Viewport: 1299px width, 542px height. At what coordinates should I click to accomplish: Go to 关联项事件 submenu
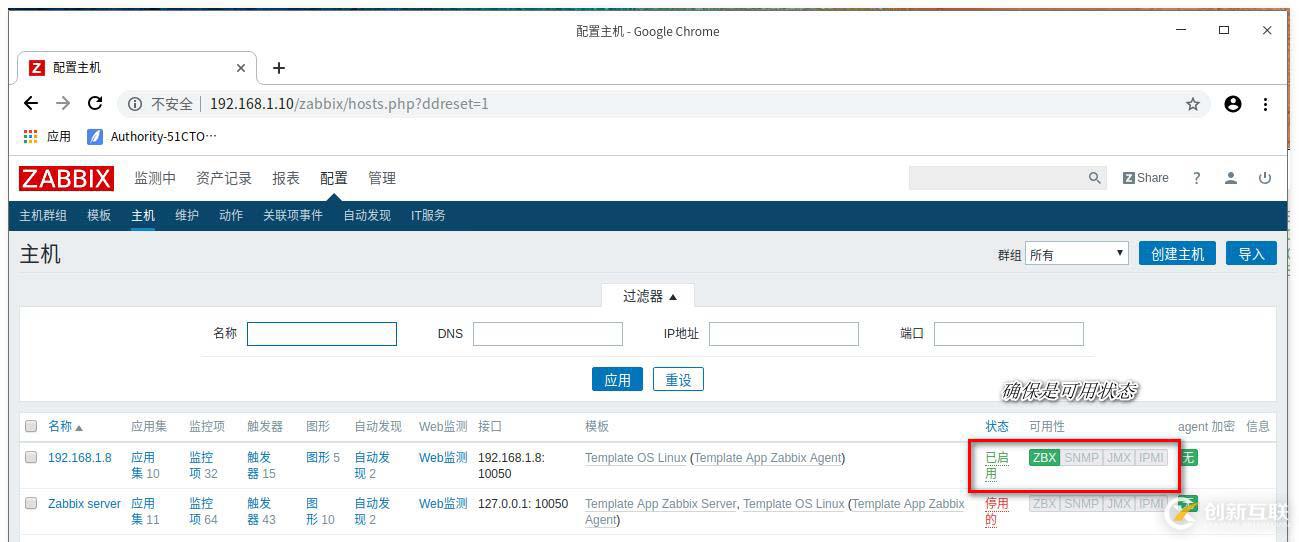[x=293, y=215]
